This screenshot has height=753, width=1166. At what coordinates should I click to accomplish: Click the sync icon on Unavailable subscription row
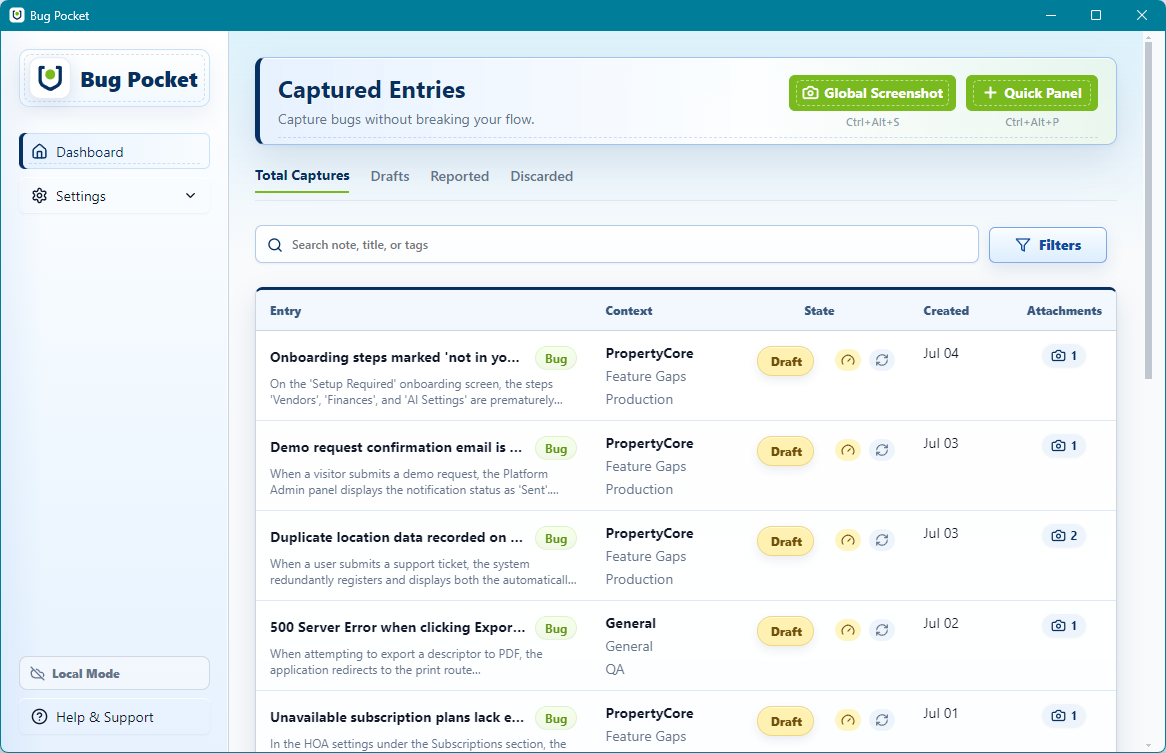click(x=882, y=720)
